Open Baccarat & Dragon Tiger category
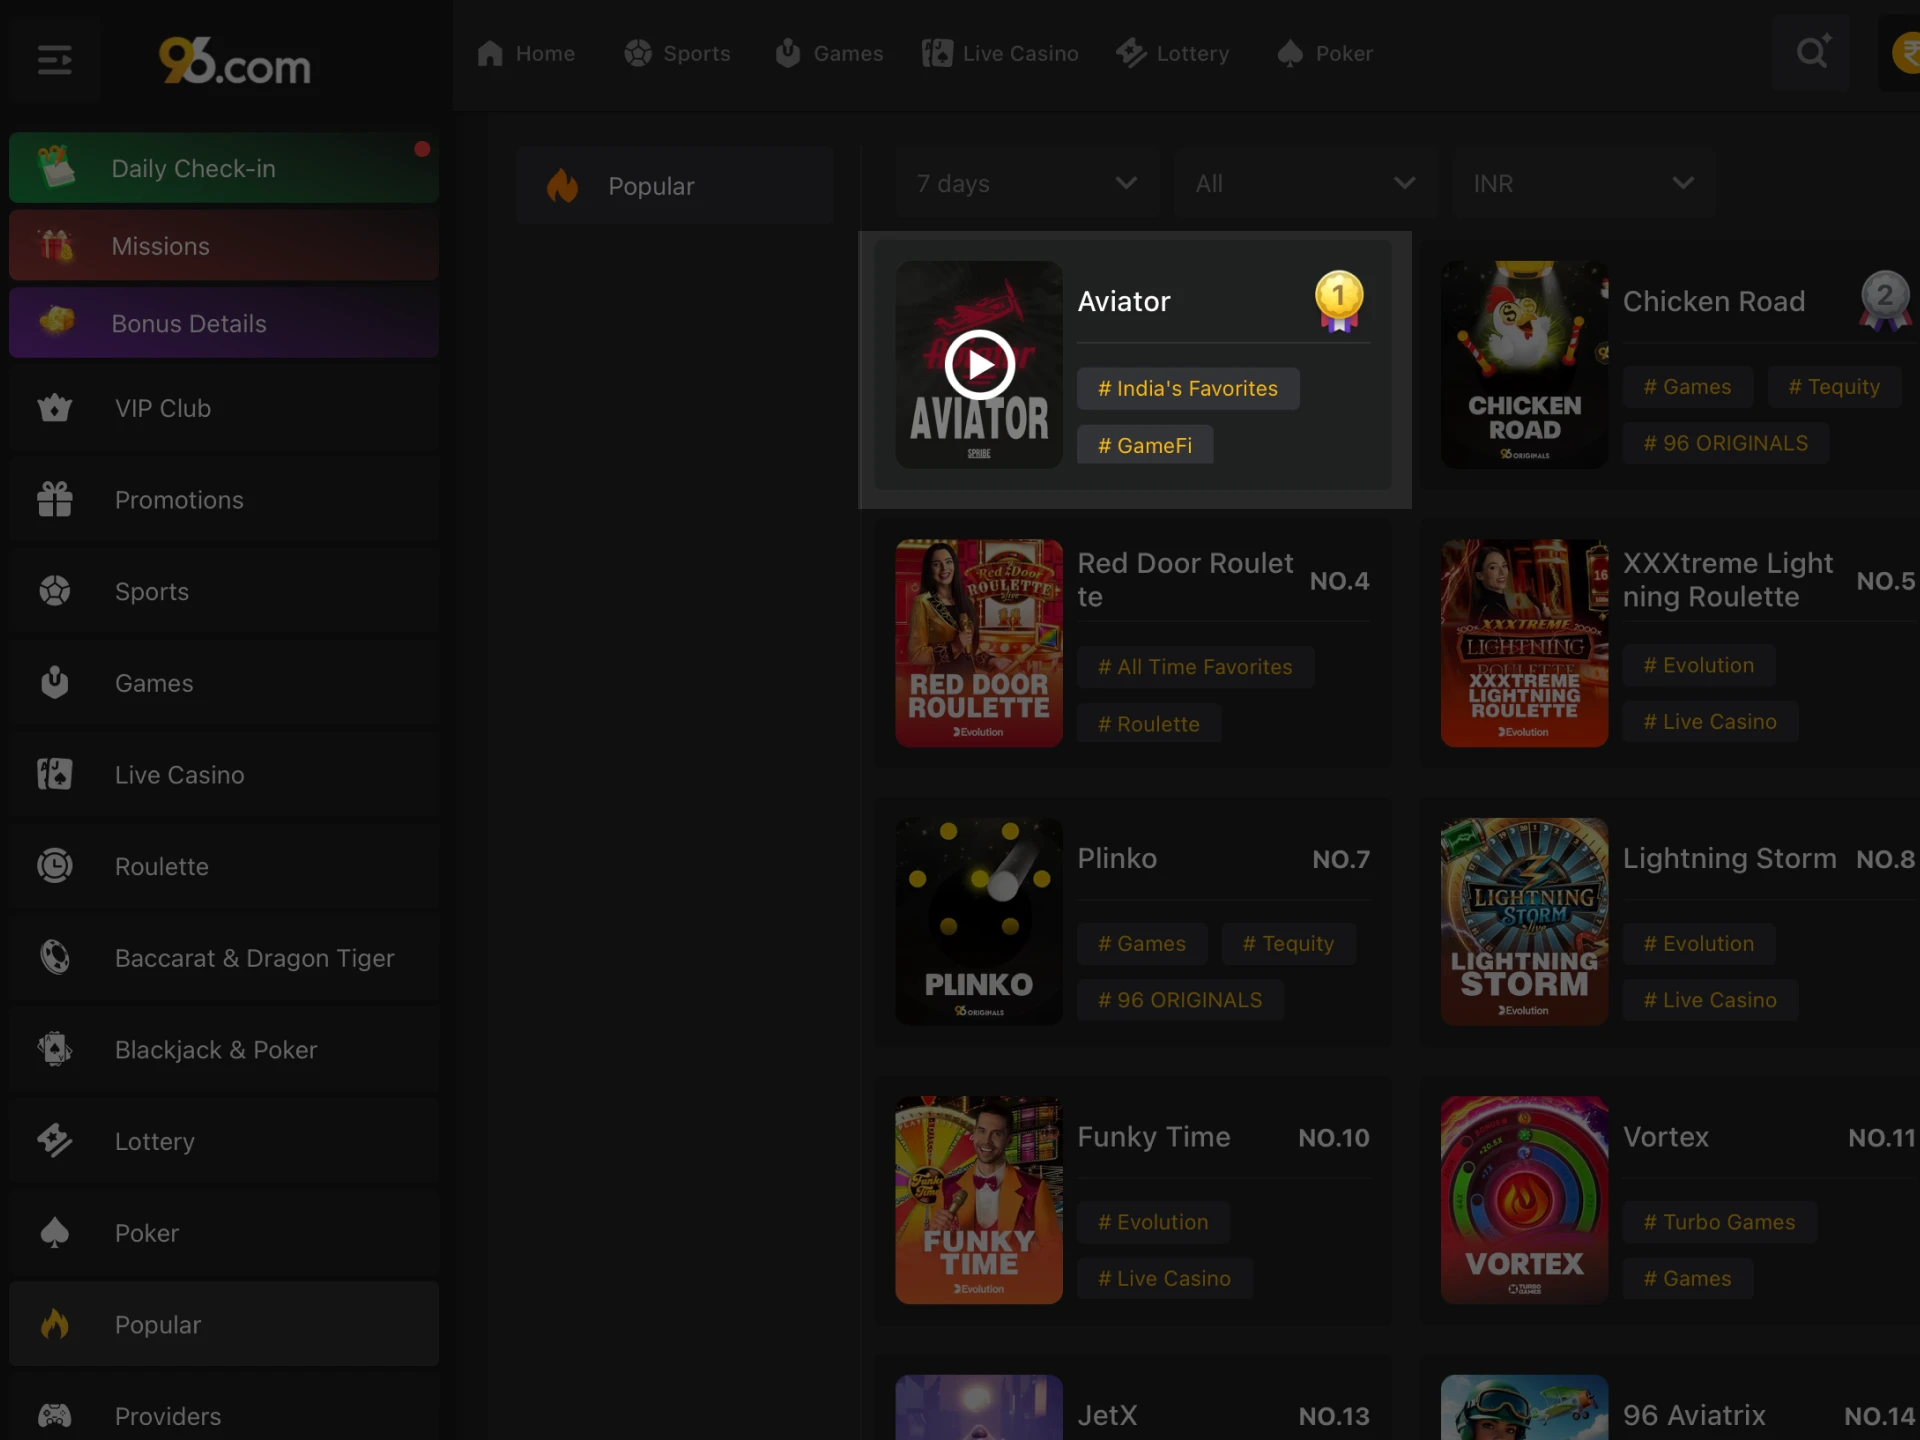The height and width of the screenshot is (1440, 1920). pyautogui.click(x=253, y=958)
